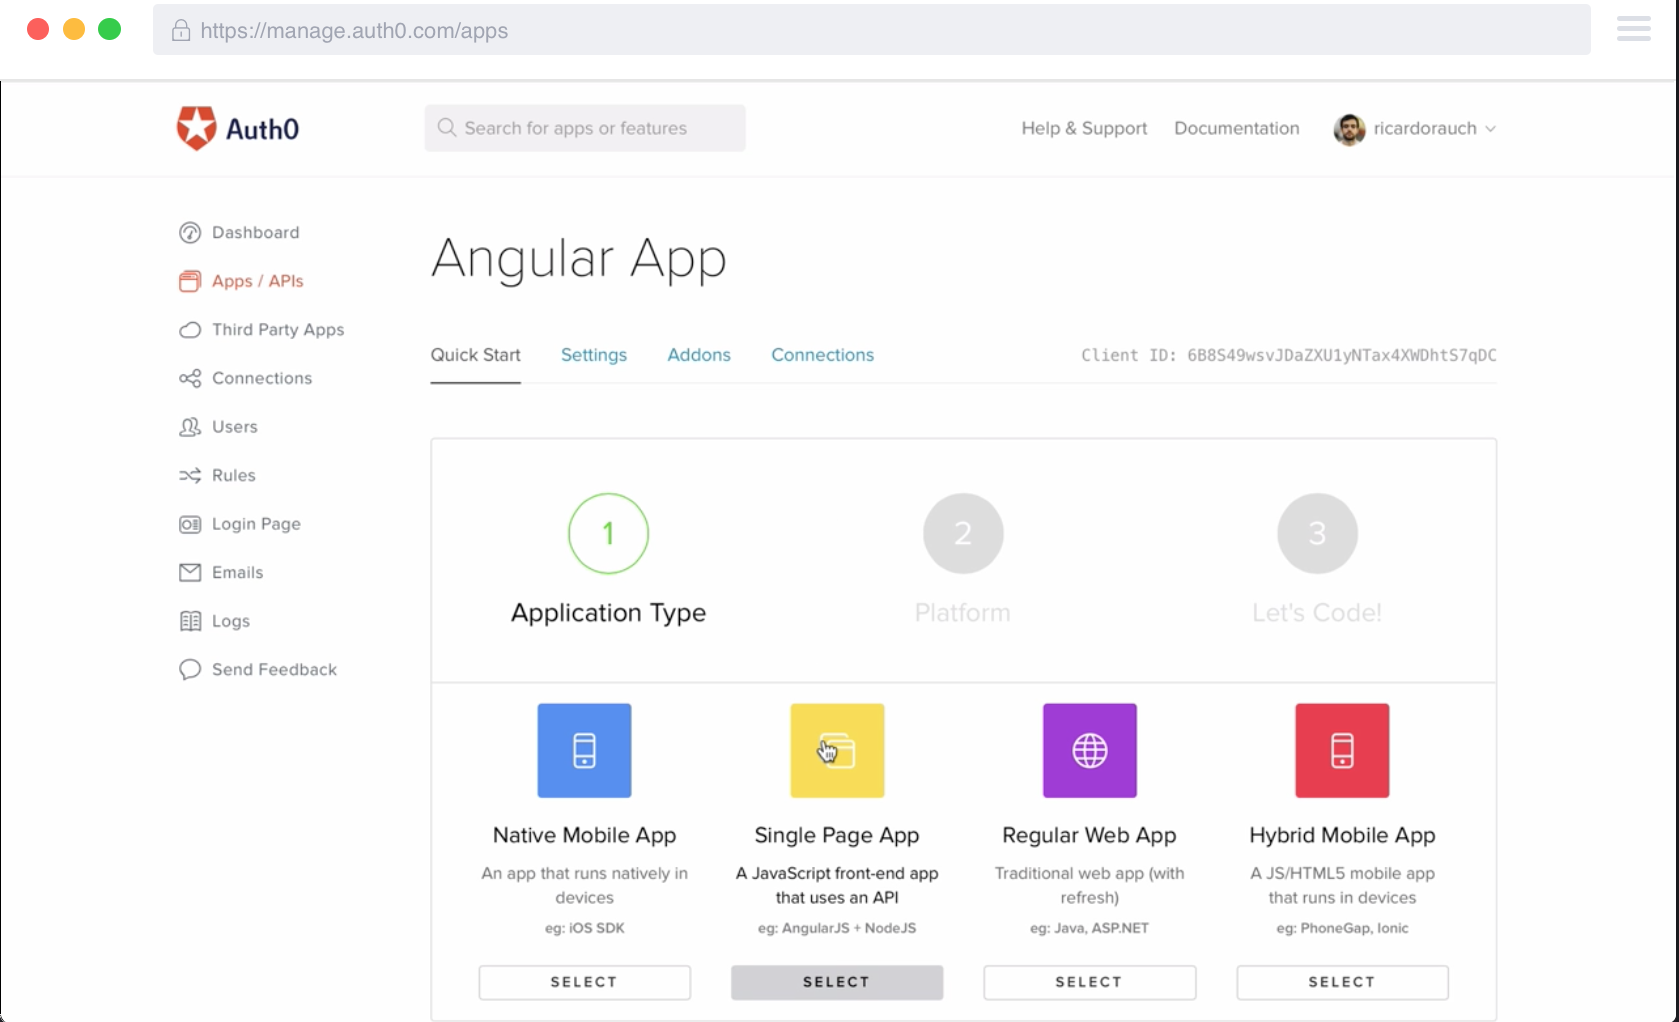Open Login Page in the sidebar
The width and height of the screenshot is (1679, 1022).
256,524
